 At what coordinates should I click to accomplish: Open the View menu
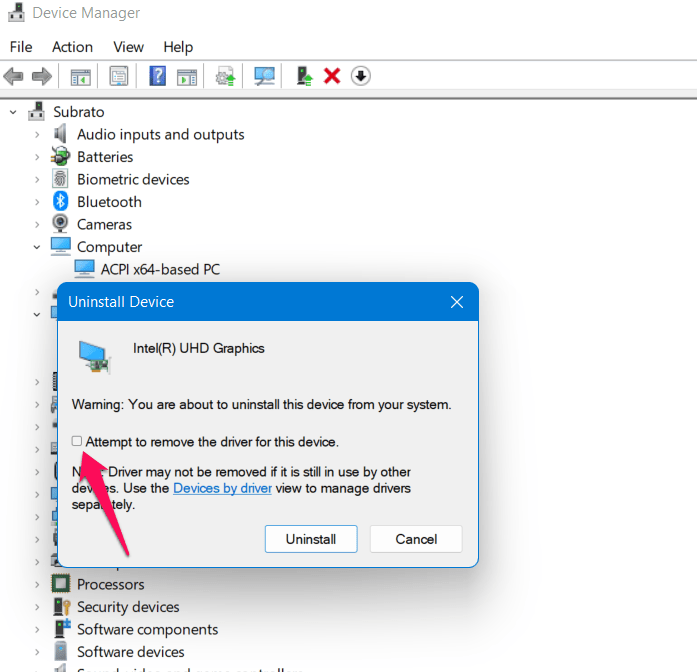128,47
